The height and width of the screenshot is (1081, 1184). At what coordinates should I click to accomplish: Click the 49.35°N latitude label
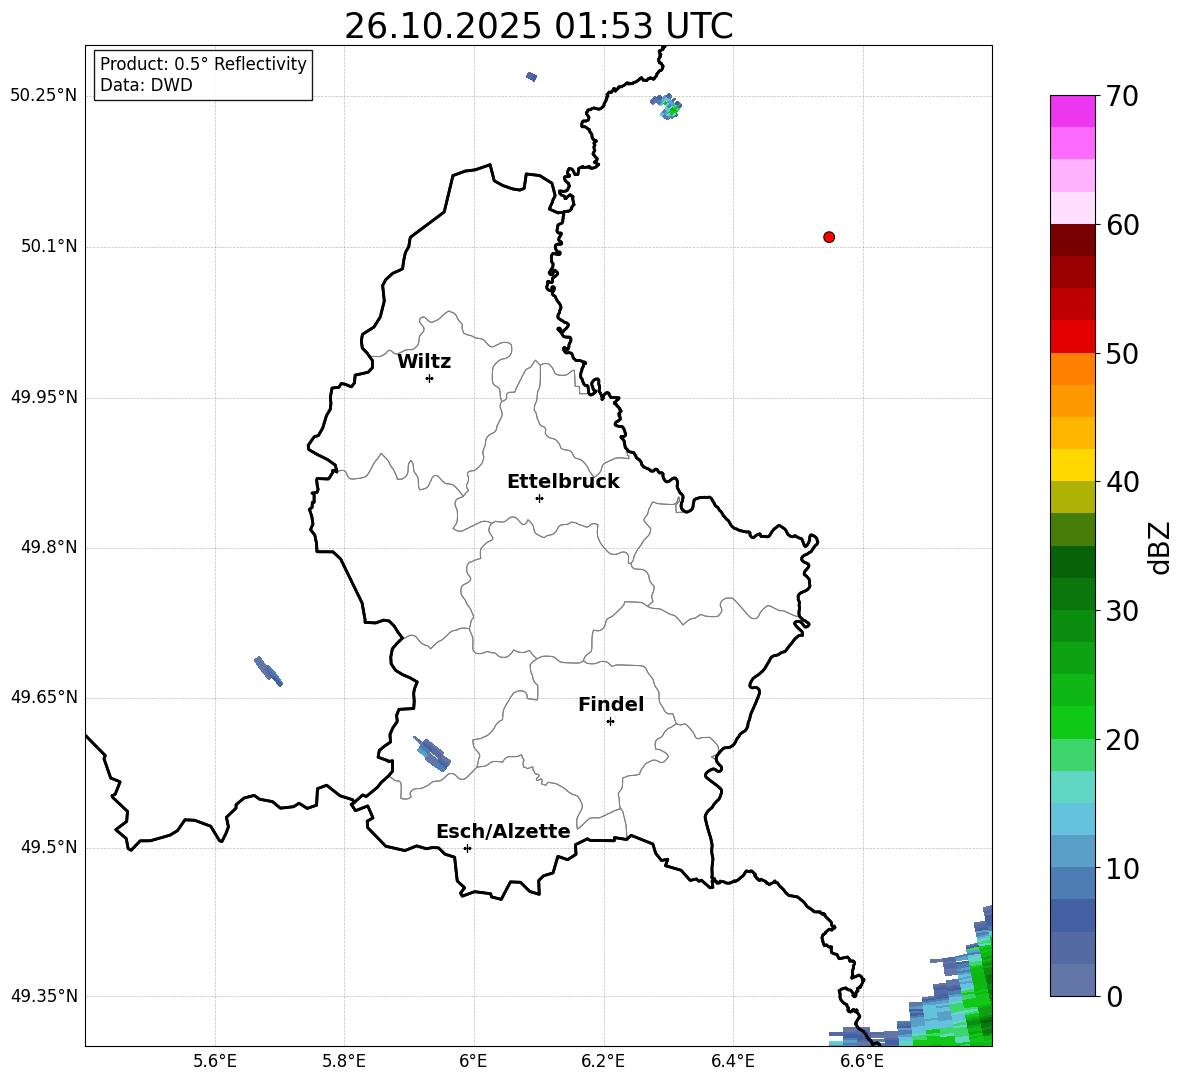tap(44, 996)
